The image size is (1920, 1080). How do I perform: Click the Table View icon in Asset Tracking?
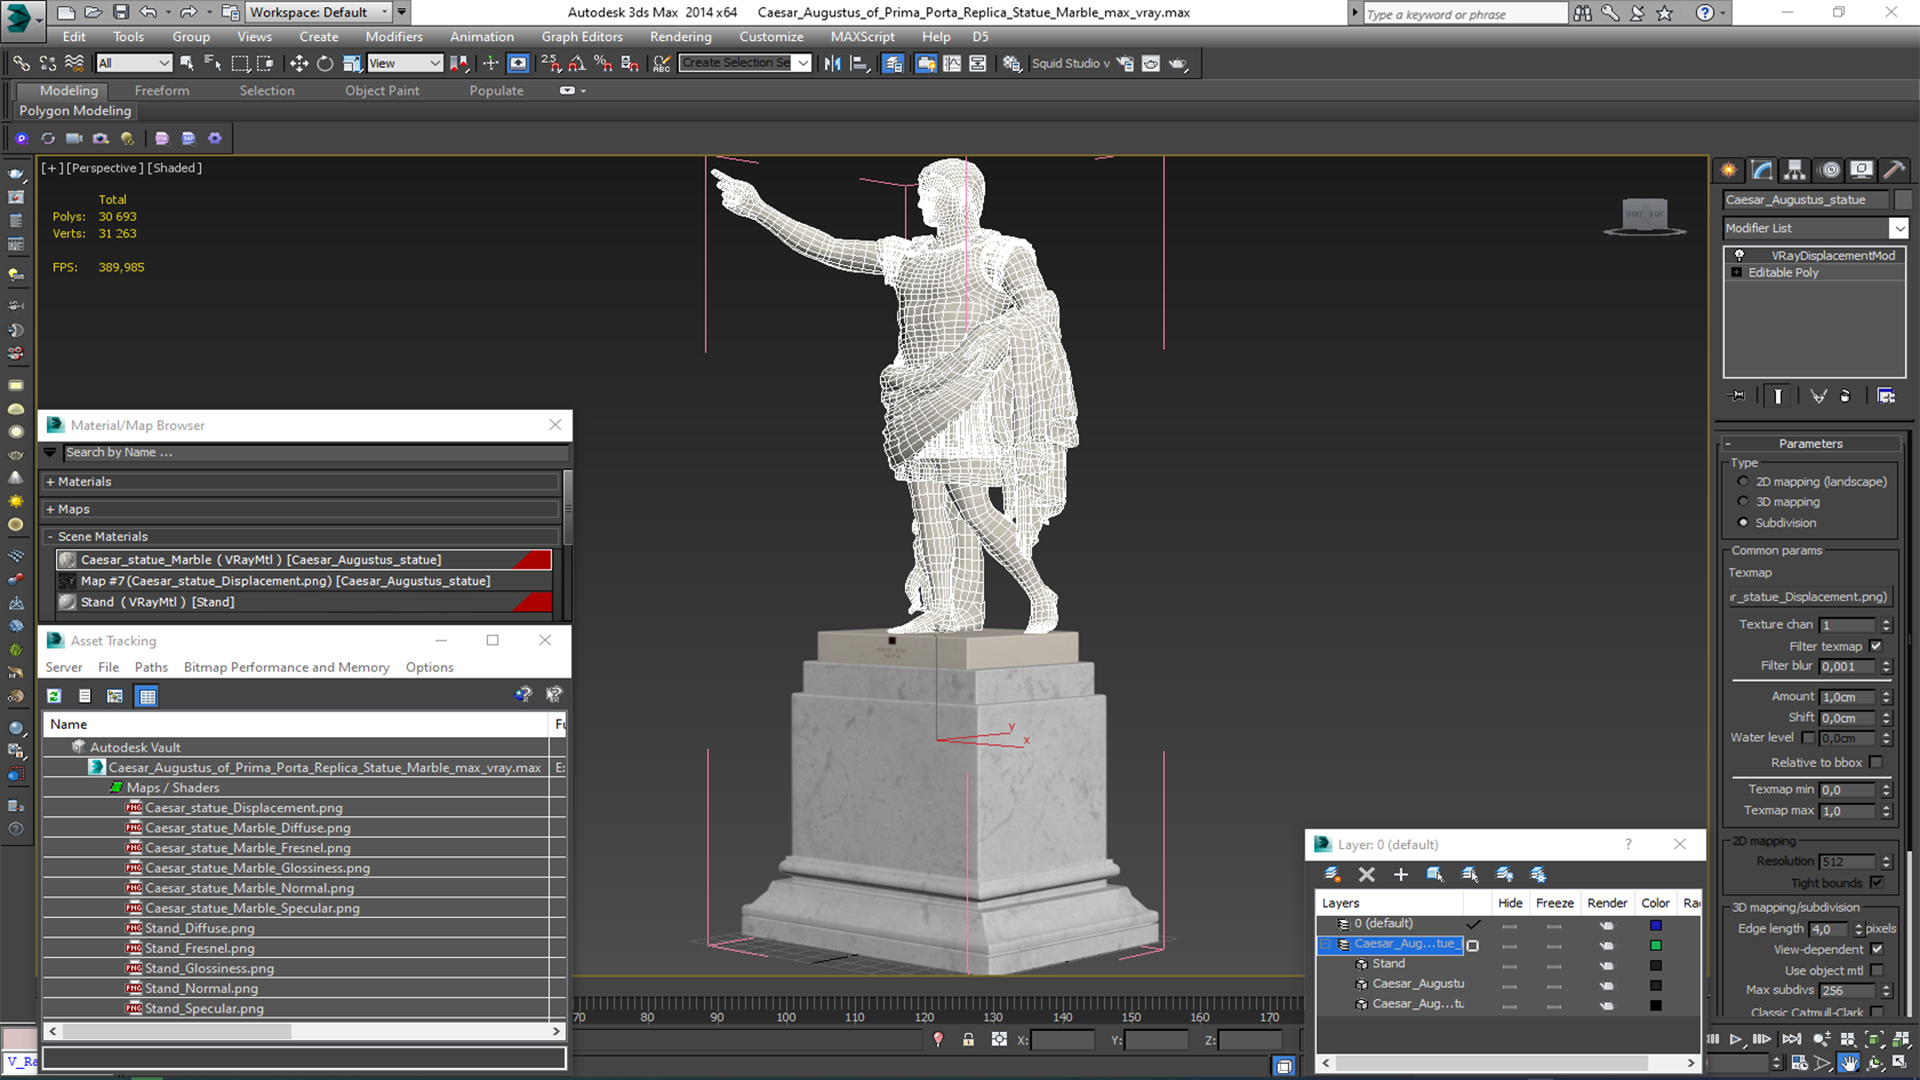tap(147, 696)
